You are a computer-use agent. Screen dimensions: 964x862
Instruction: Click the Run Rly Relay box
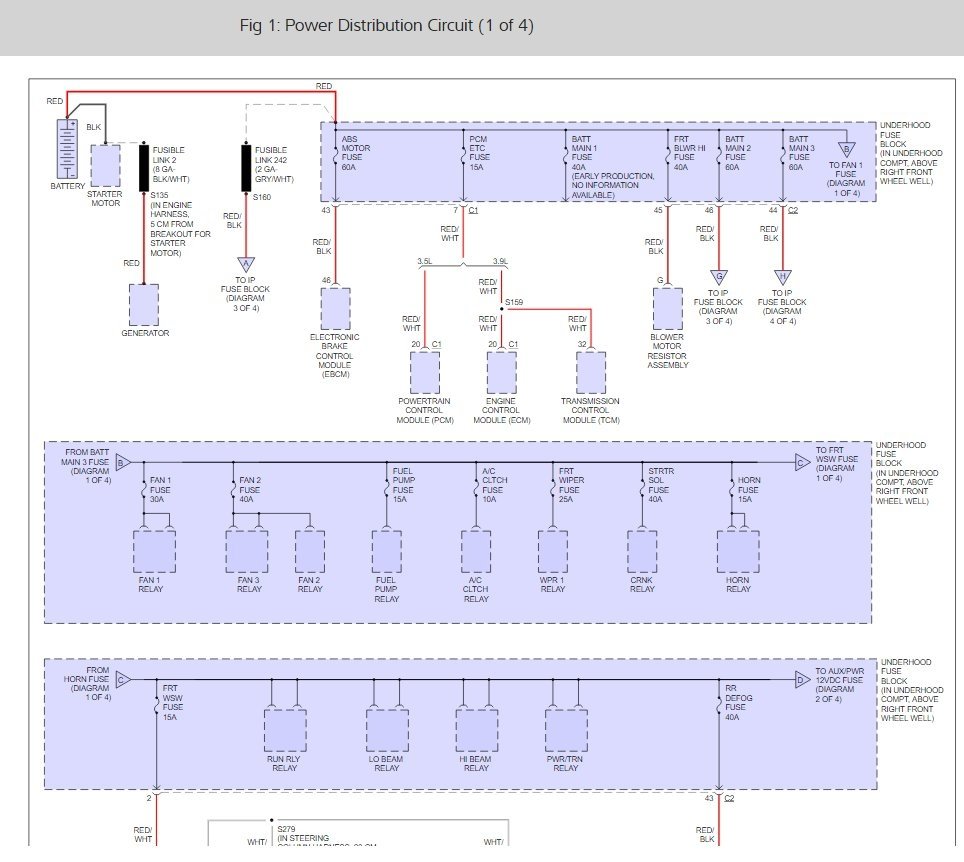coord(285,730)
